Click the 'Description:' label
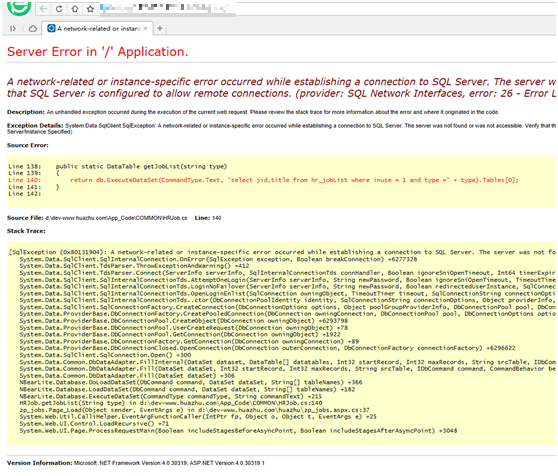 [x=26, y=112]
